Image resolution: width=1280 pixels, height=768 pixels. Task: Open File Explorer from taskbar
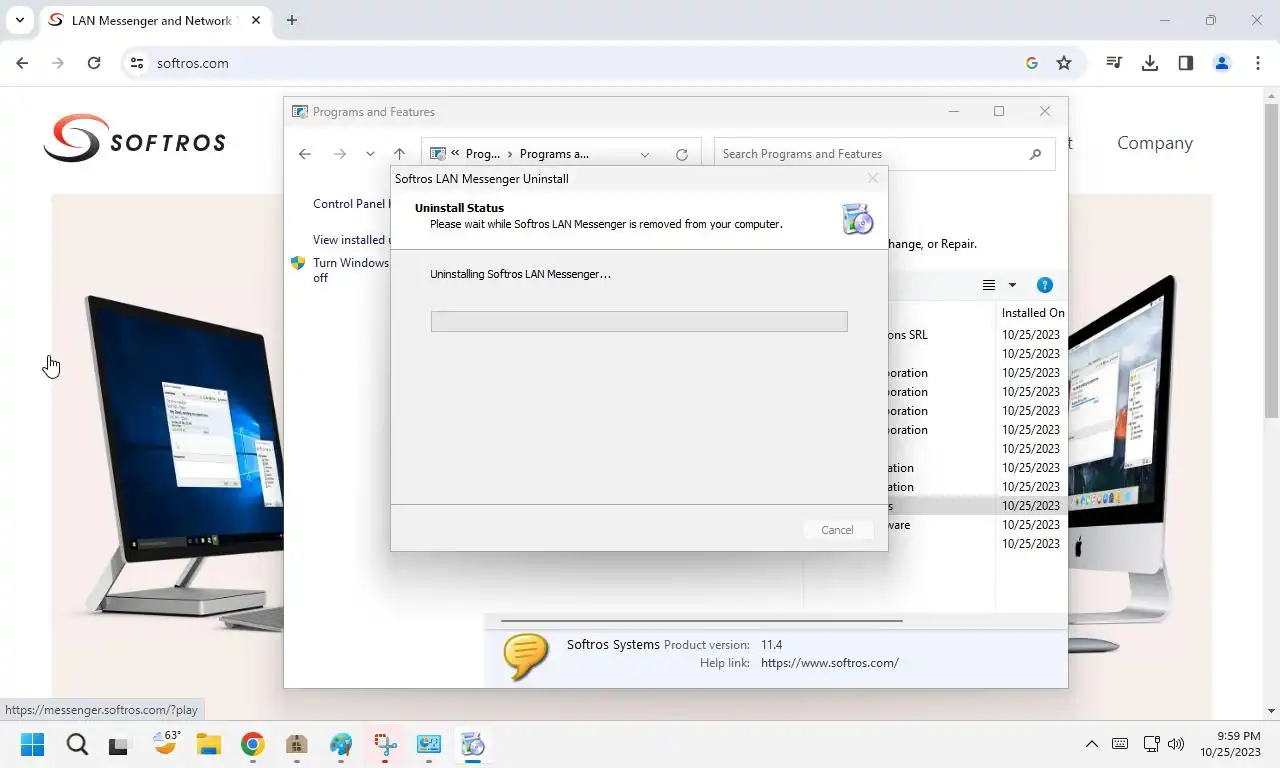point(208,745)
